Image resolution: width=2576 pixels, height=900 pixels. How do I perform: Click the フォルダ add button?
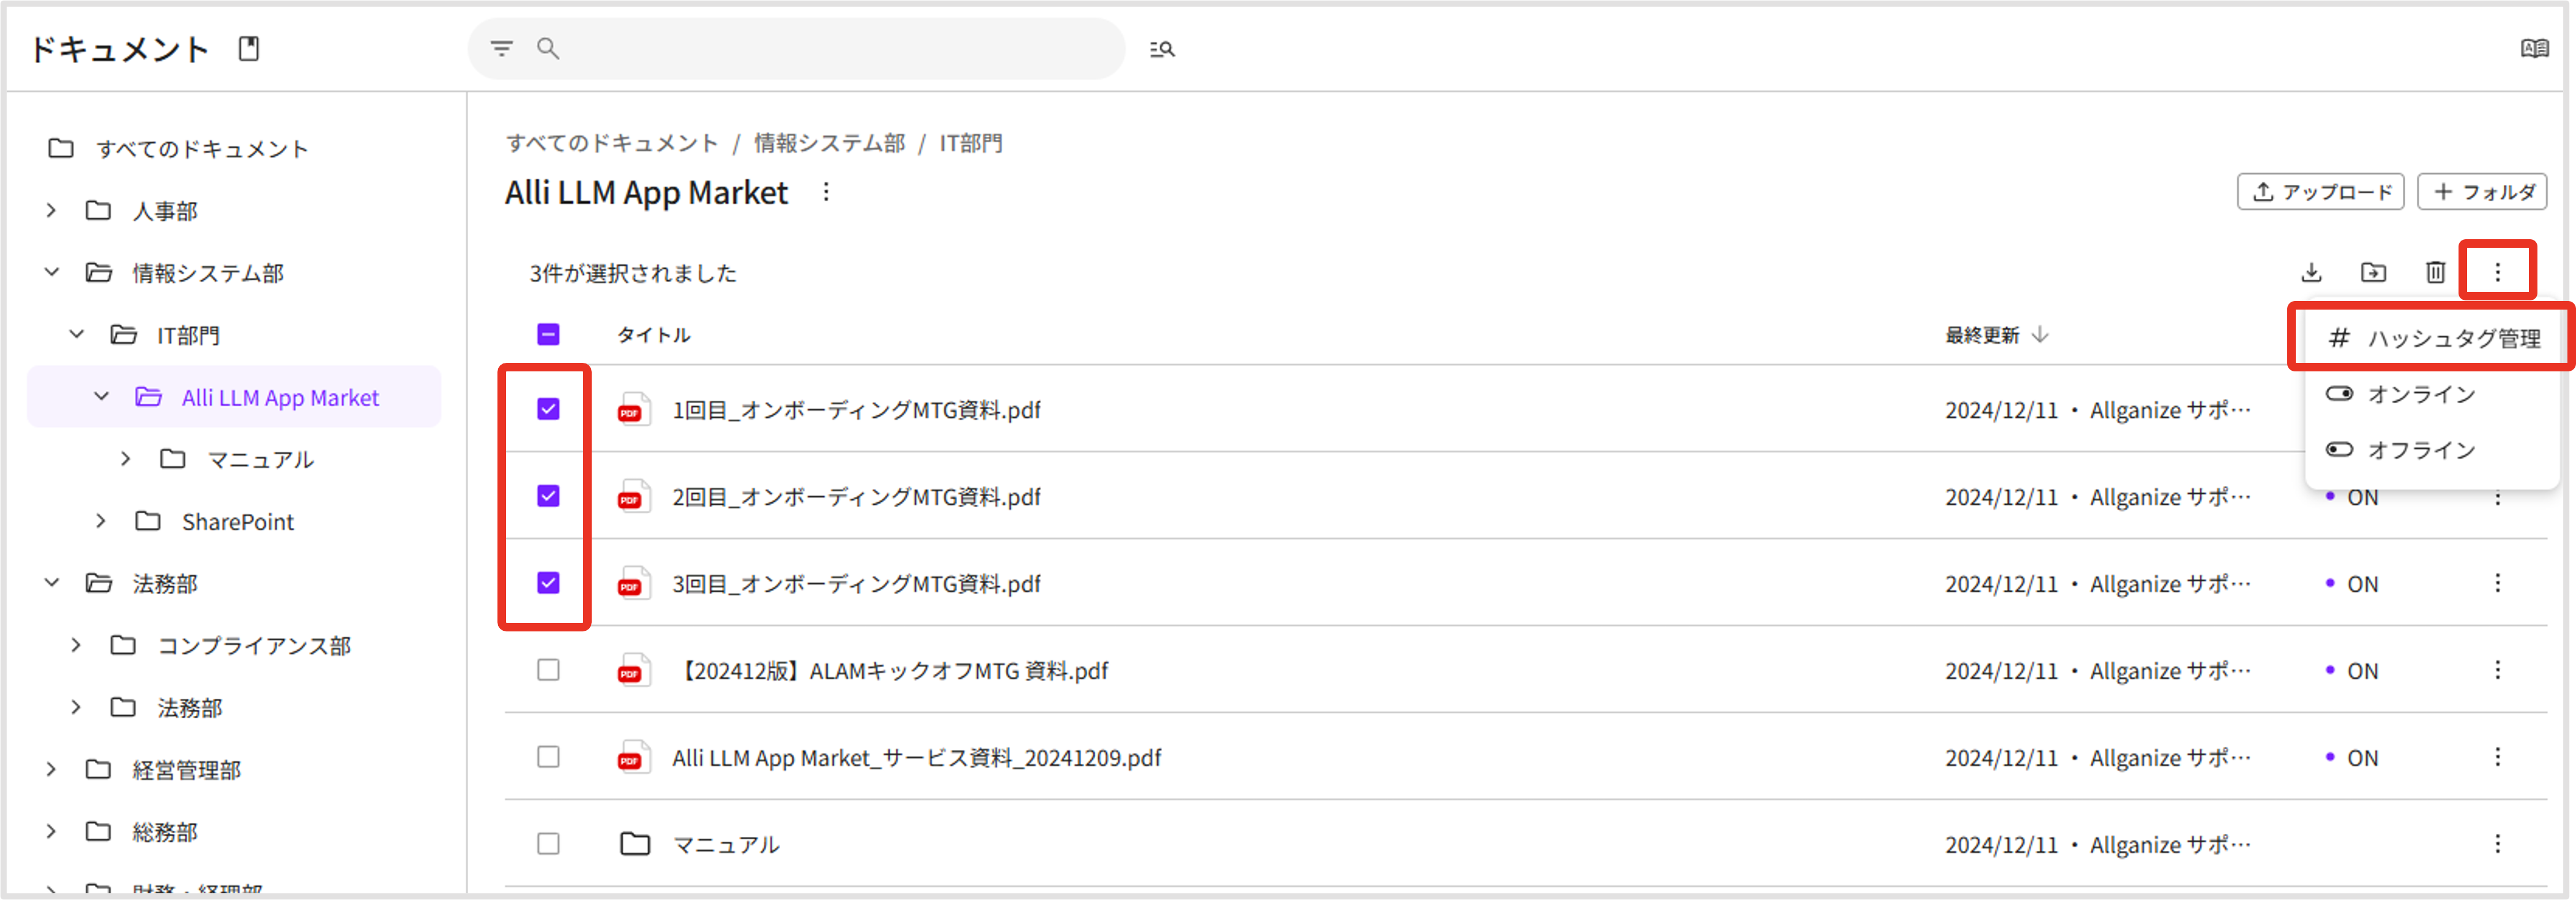(2482, 191)
